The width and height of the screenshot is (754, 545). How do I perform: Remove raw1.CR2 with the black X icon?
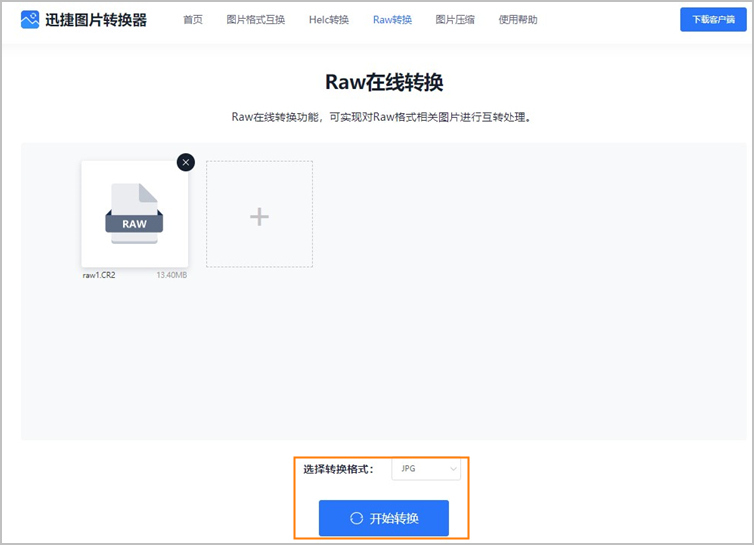point(185,162)
